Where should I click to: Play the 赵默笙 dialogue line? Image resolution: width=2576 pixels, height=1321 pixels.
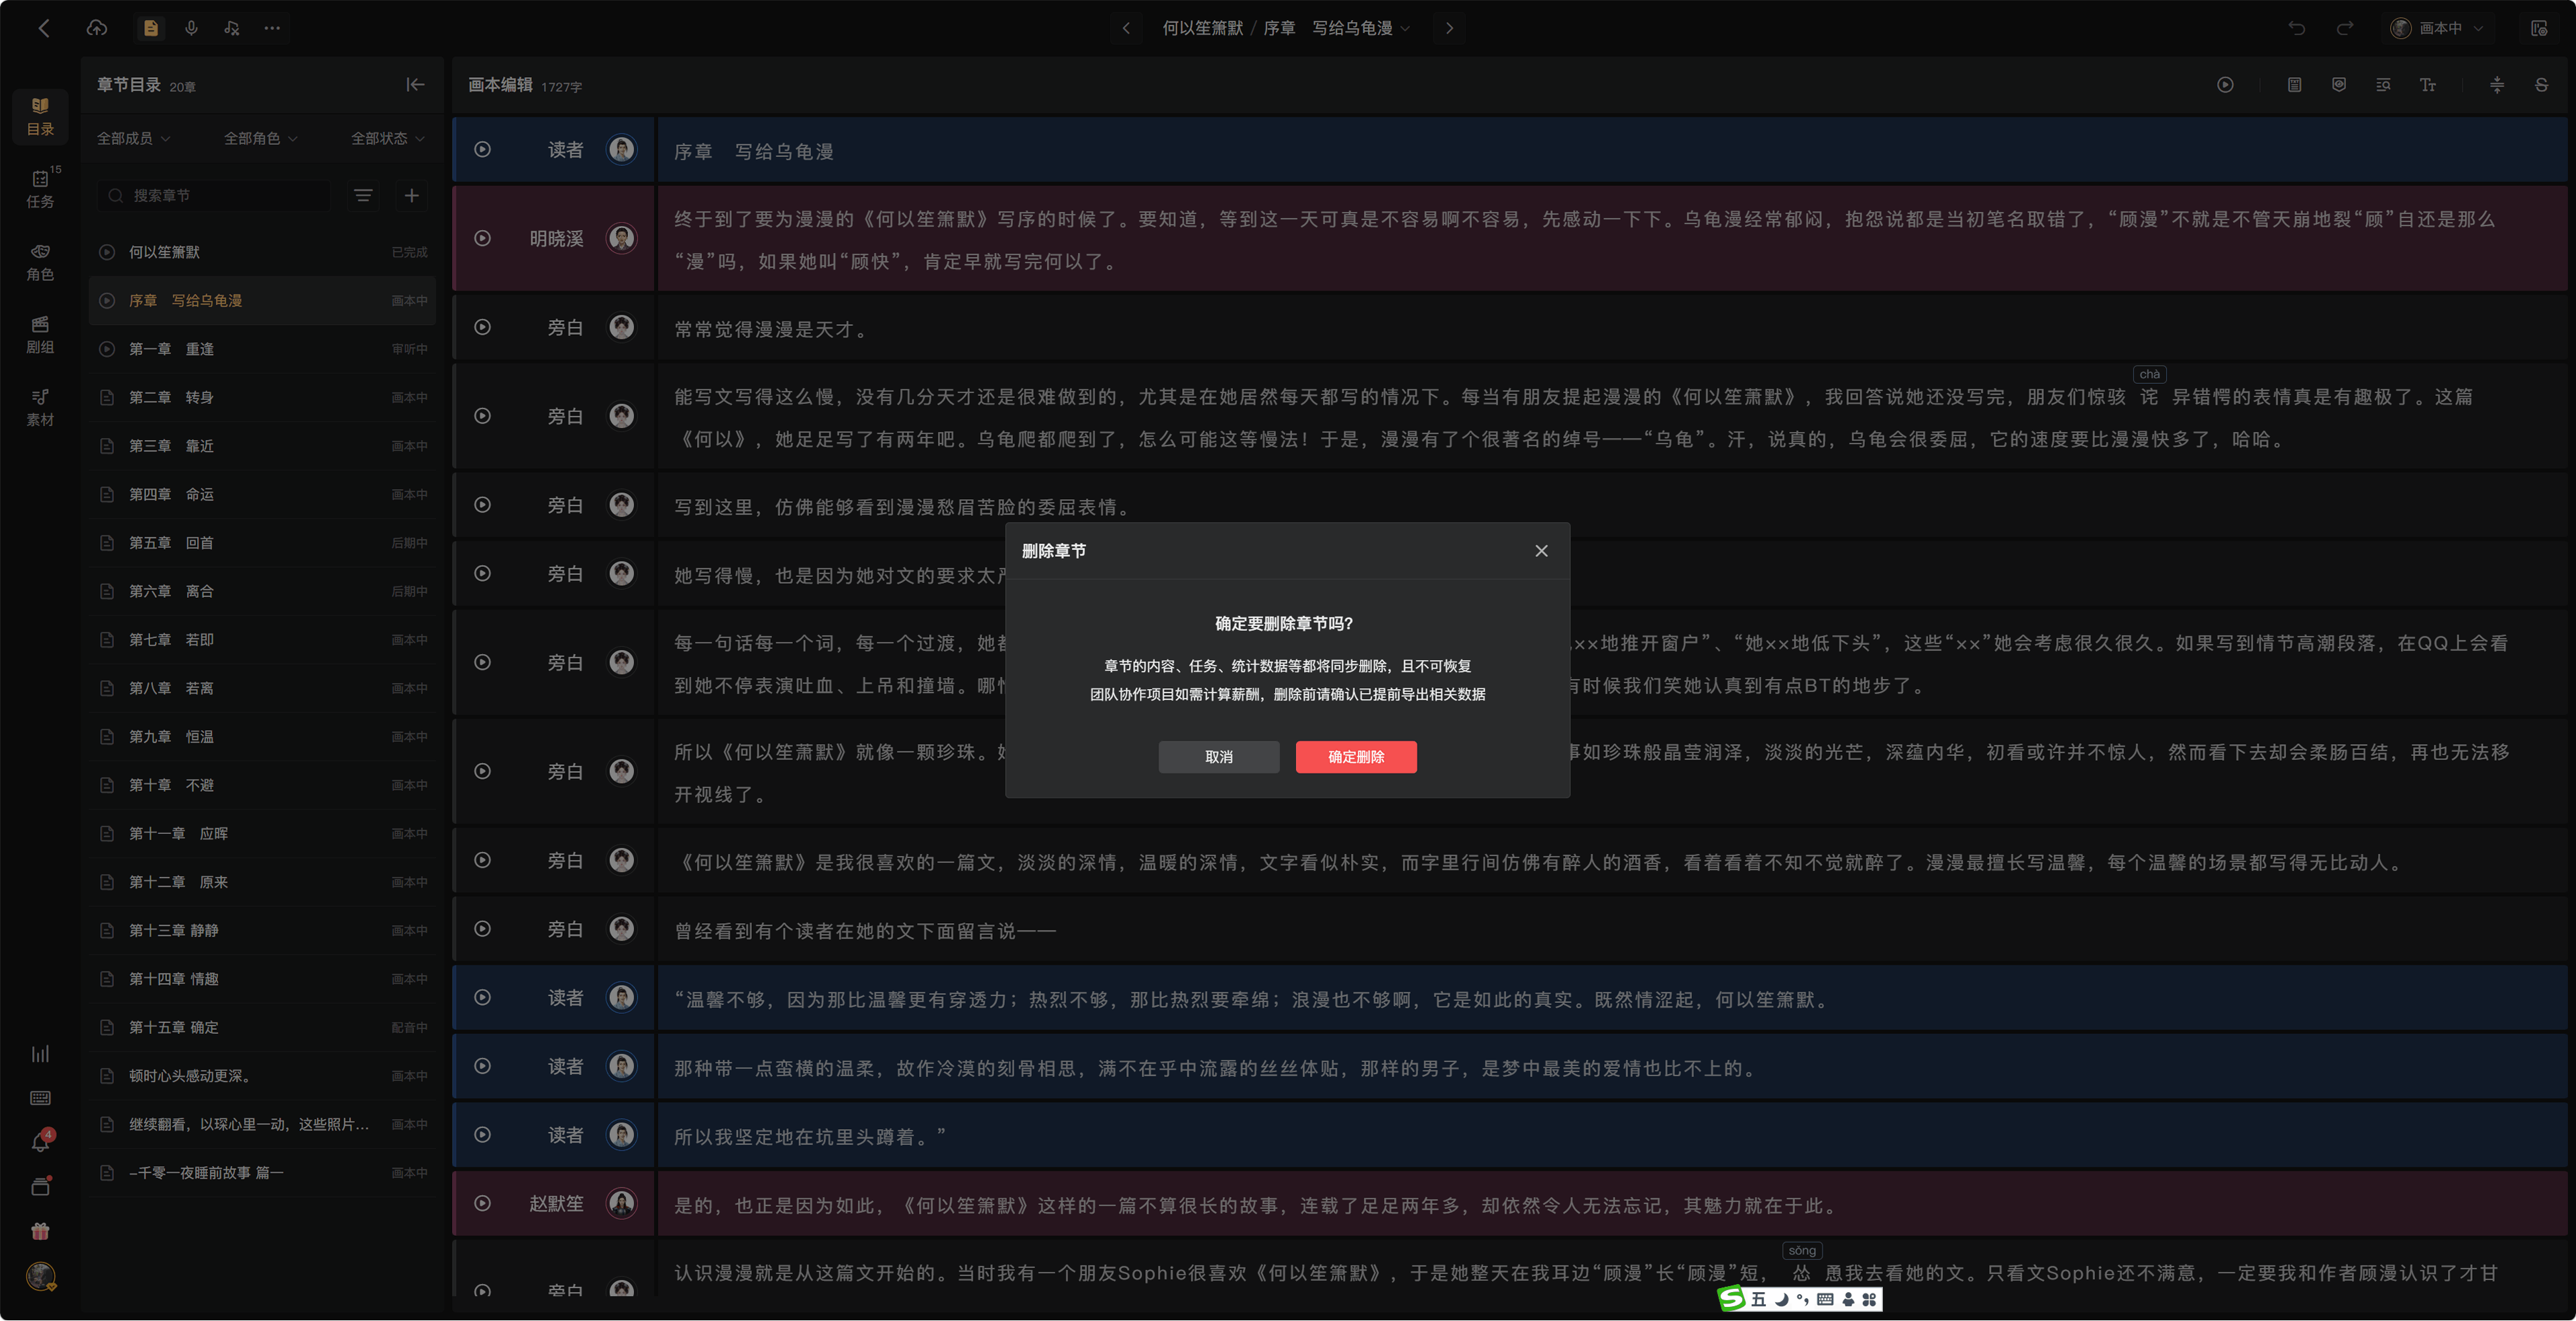482,1203
